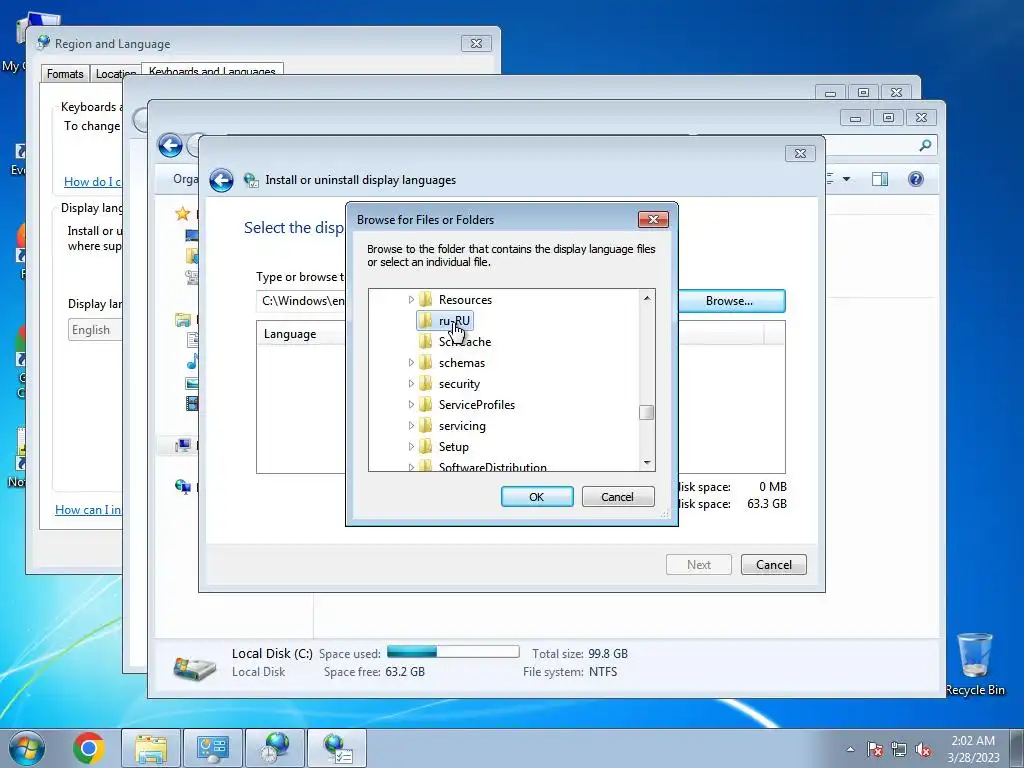Click Favorites star icon in Explorer sidebar

coord(182,214)
